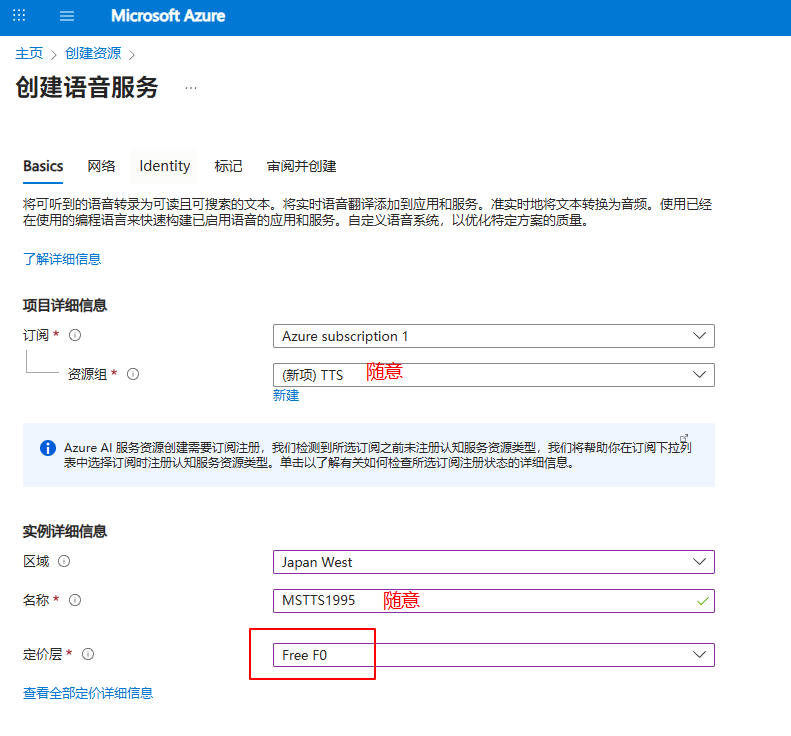Click the MSTTS1995 name input field
This screenshot has width=791, height=736.
coord(494,601)
